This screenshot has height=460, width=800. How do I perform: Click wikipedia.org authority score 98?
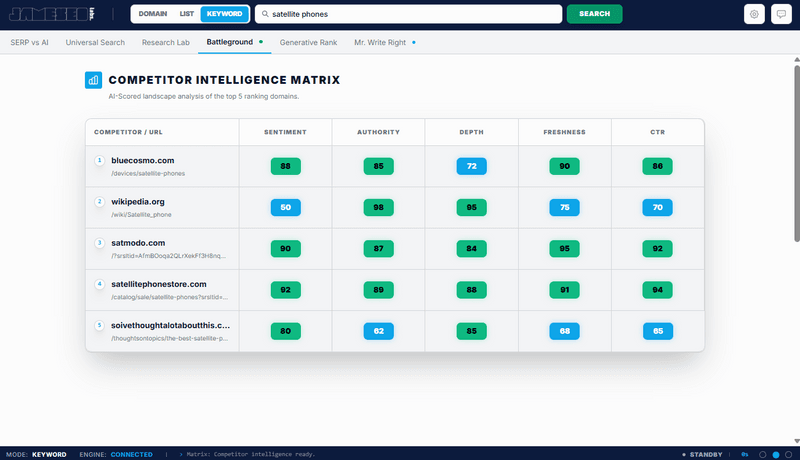point(379,208)
